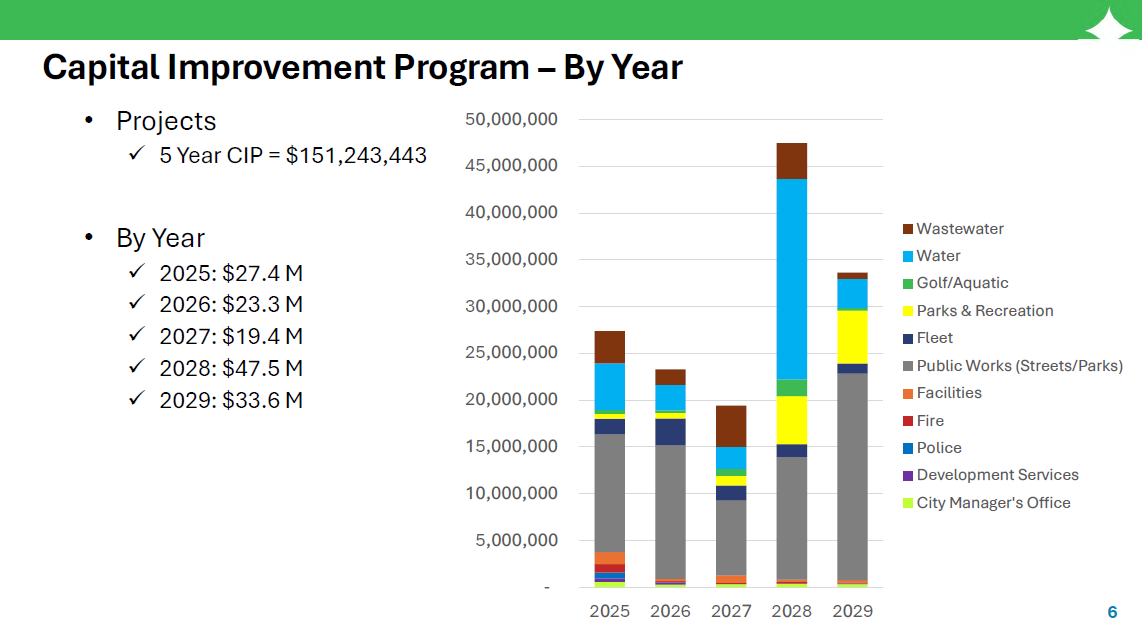Select the Fire legend swatch
1142x643 pixels.
[x=908, y=421]
